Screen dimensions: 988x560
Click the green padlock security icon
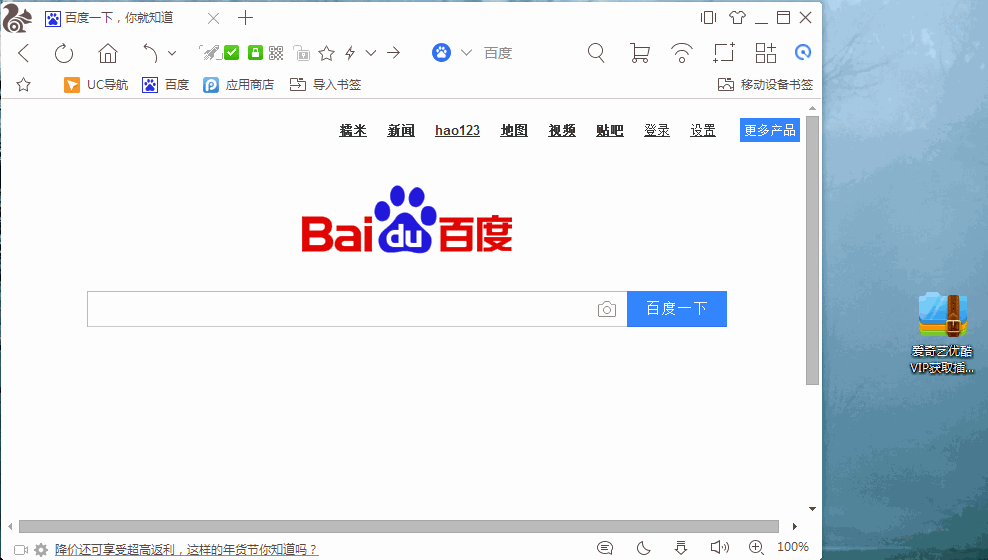[x=255, y=52]
